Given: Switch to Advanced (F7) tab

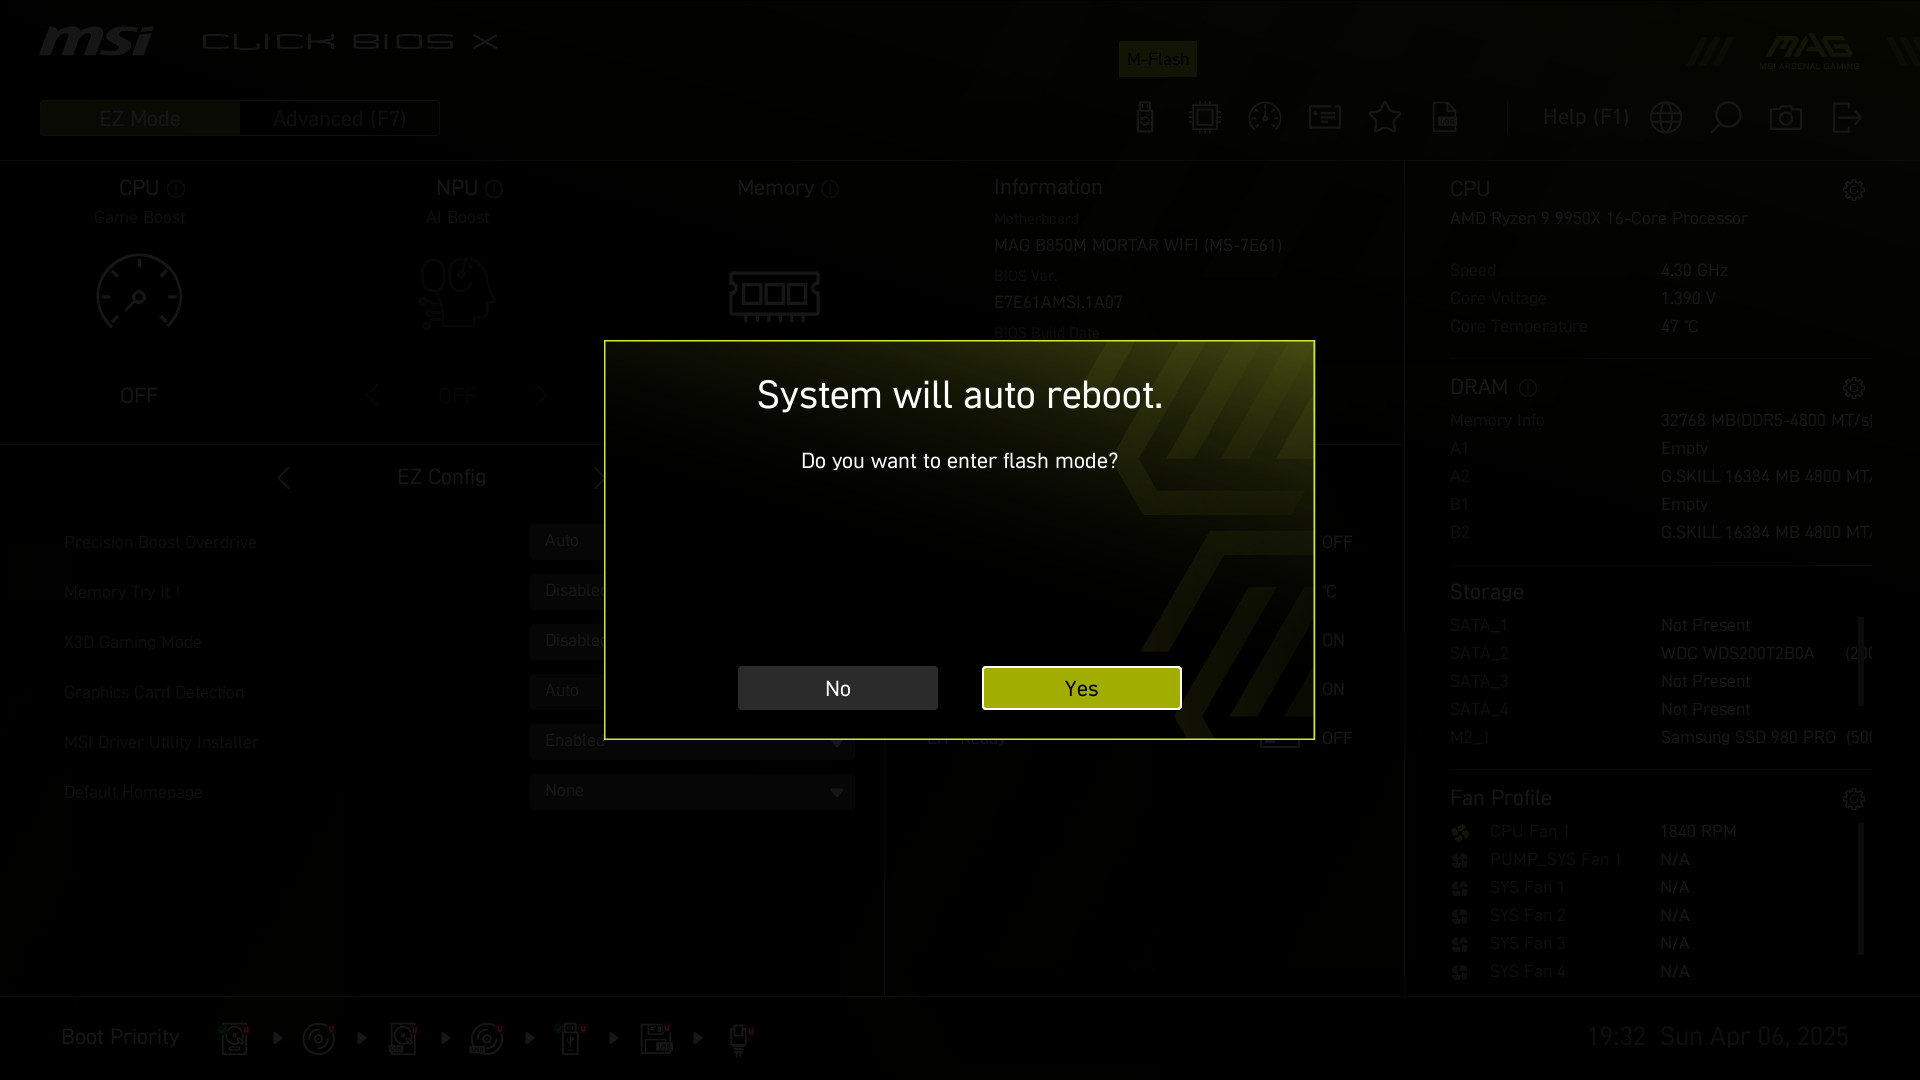Looking at the screenshot, I should (x=340, y=118).
